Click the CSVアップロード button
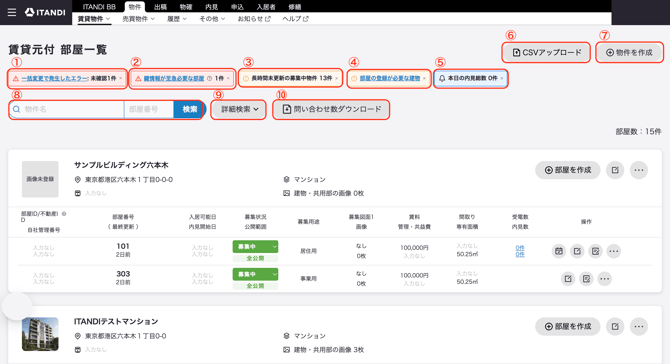The width and height of the screenshot is (670, 364). click(x=546, y=53)
